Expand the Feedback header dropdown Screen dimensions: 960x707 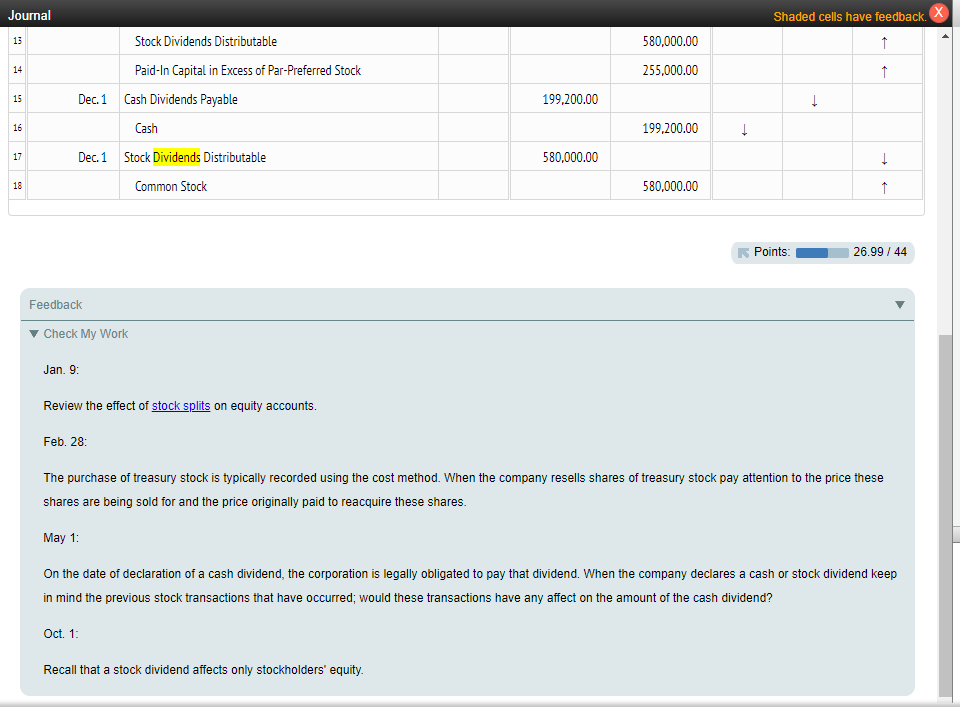click(899, 304)
